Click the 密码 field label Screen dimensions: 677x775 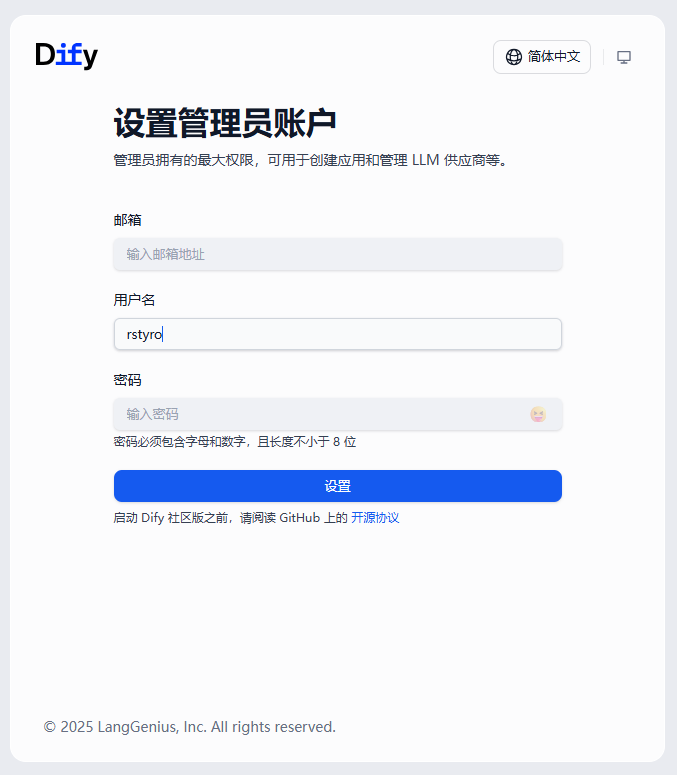click(128, 380)
